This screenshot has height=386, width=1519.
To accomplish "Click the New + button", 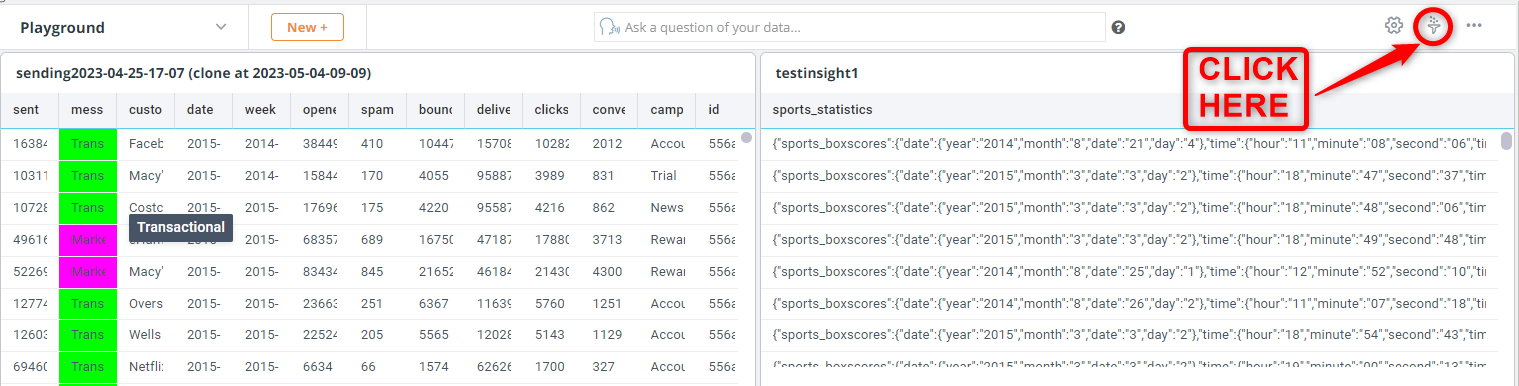I will (x=307, y=27).
